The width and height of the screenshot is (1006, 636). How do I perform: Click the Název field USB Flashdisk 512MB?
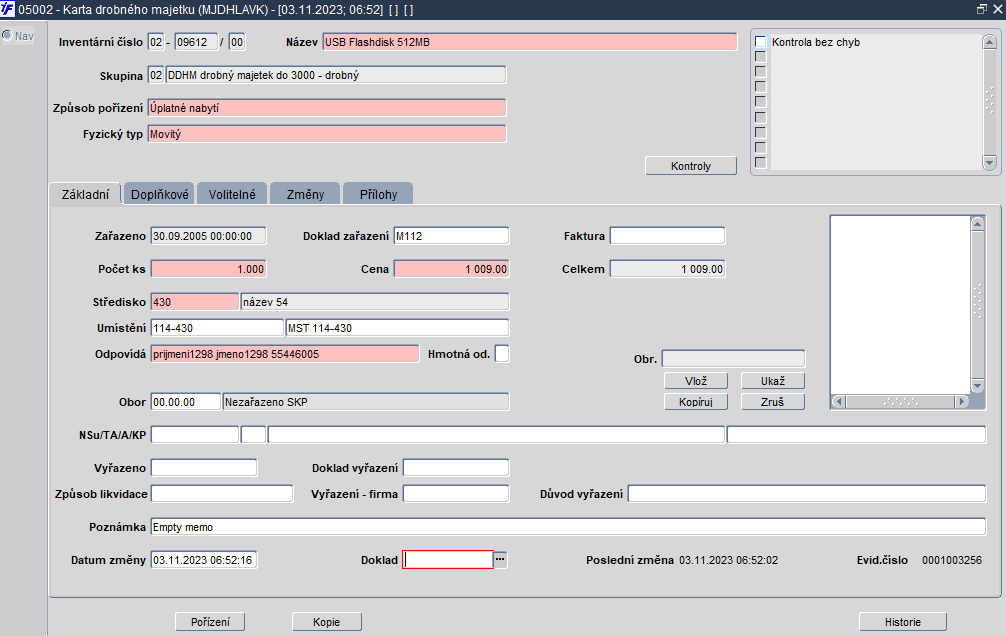(530, 42)
